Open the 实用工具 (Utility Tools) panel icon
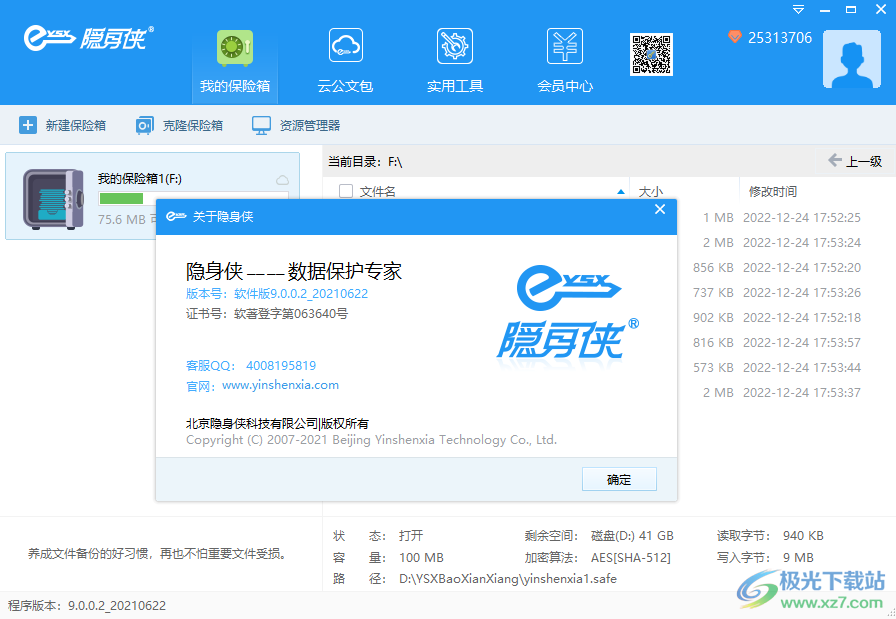 click(x=453, y=46)
